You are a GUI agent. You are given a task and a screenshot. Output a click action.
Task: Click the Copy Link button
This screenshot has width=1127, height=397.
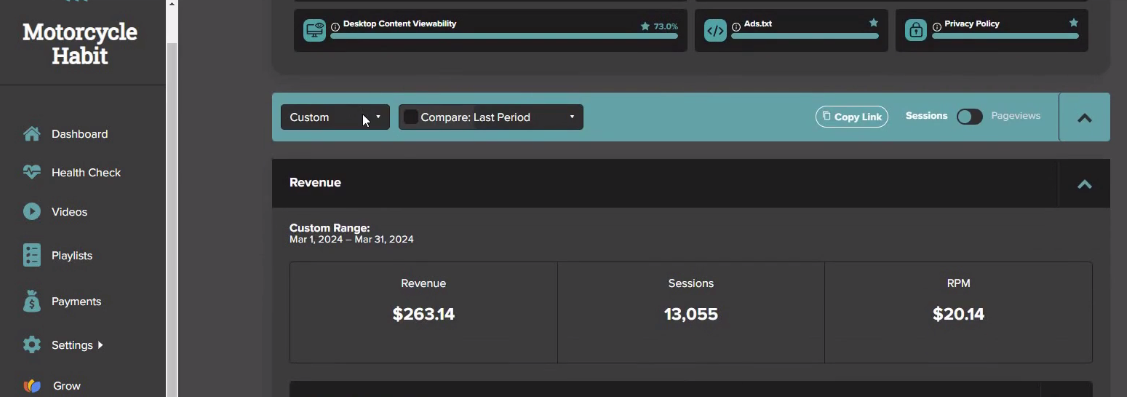click(852, 117)
